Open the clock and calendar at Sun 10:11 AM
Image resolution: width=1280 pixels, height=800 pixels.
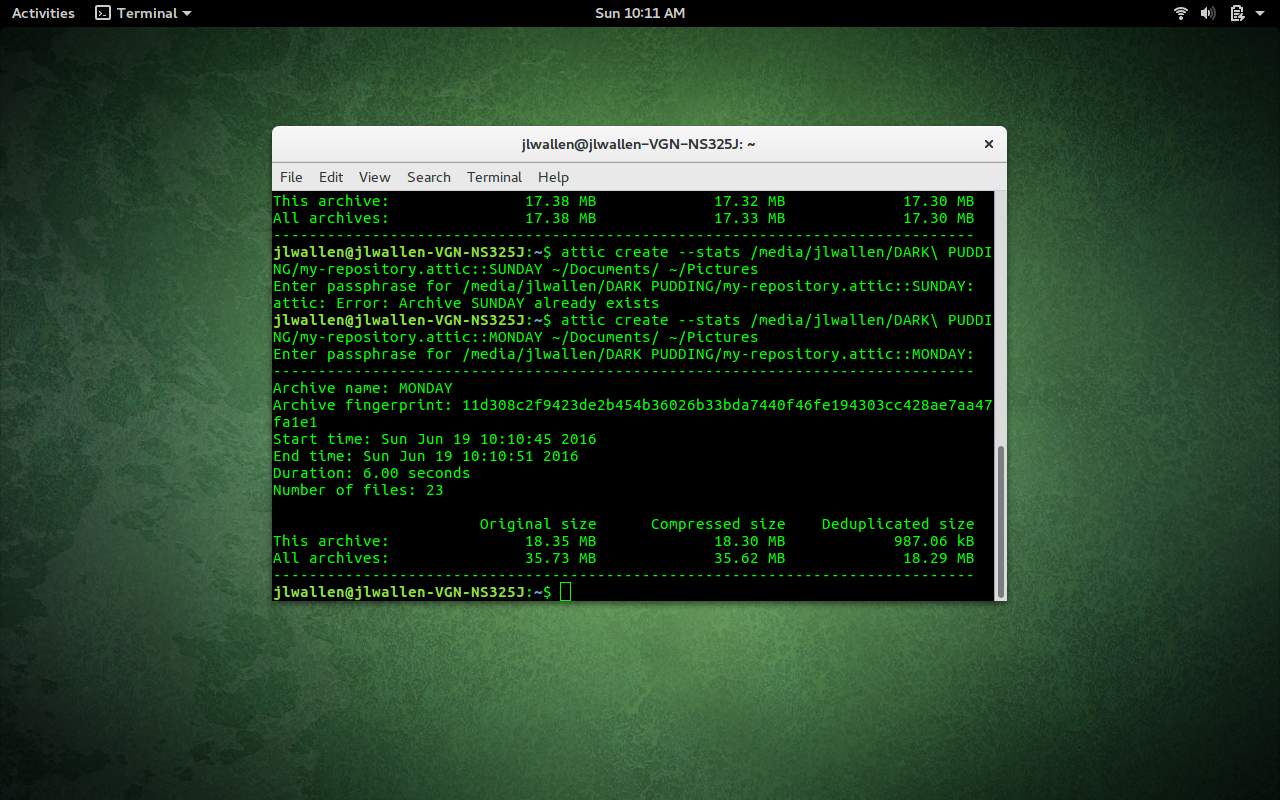640,13
